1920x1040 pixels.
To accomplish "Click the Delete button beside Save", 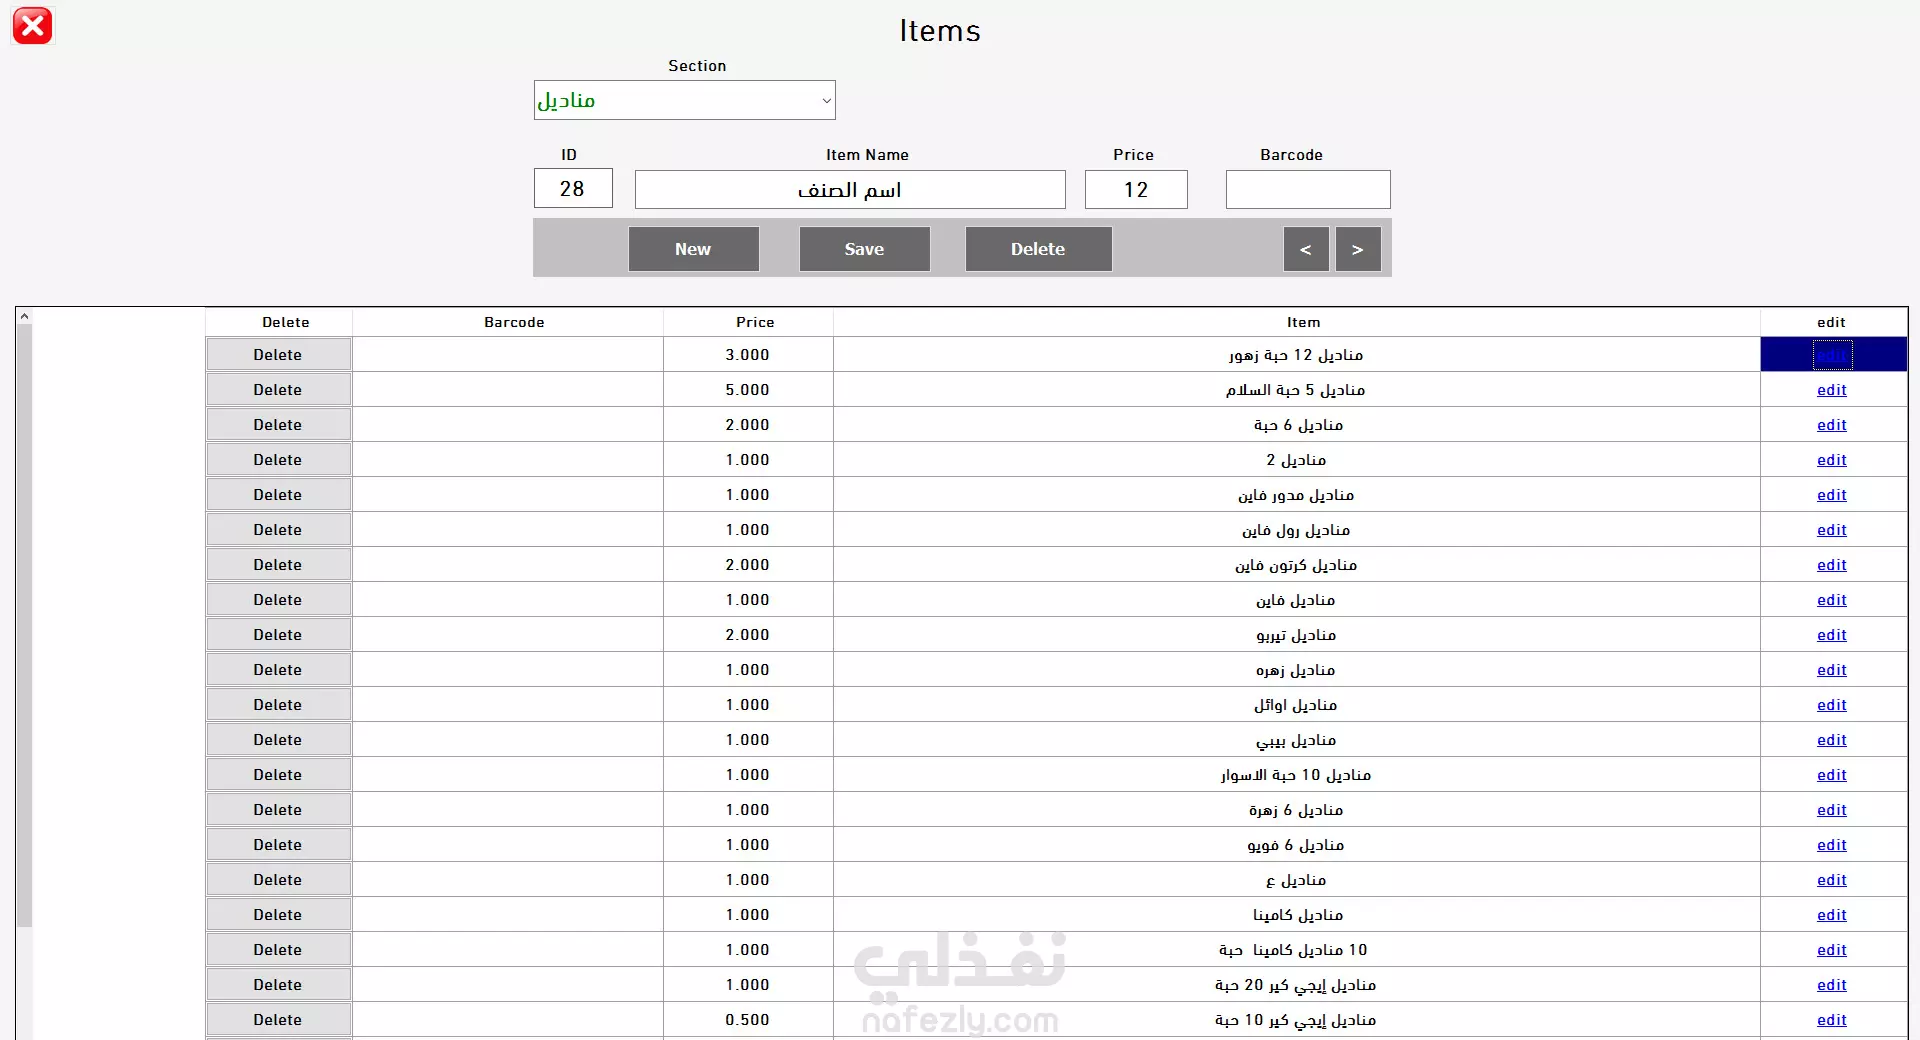I will (x=1038, y=249).
